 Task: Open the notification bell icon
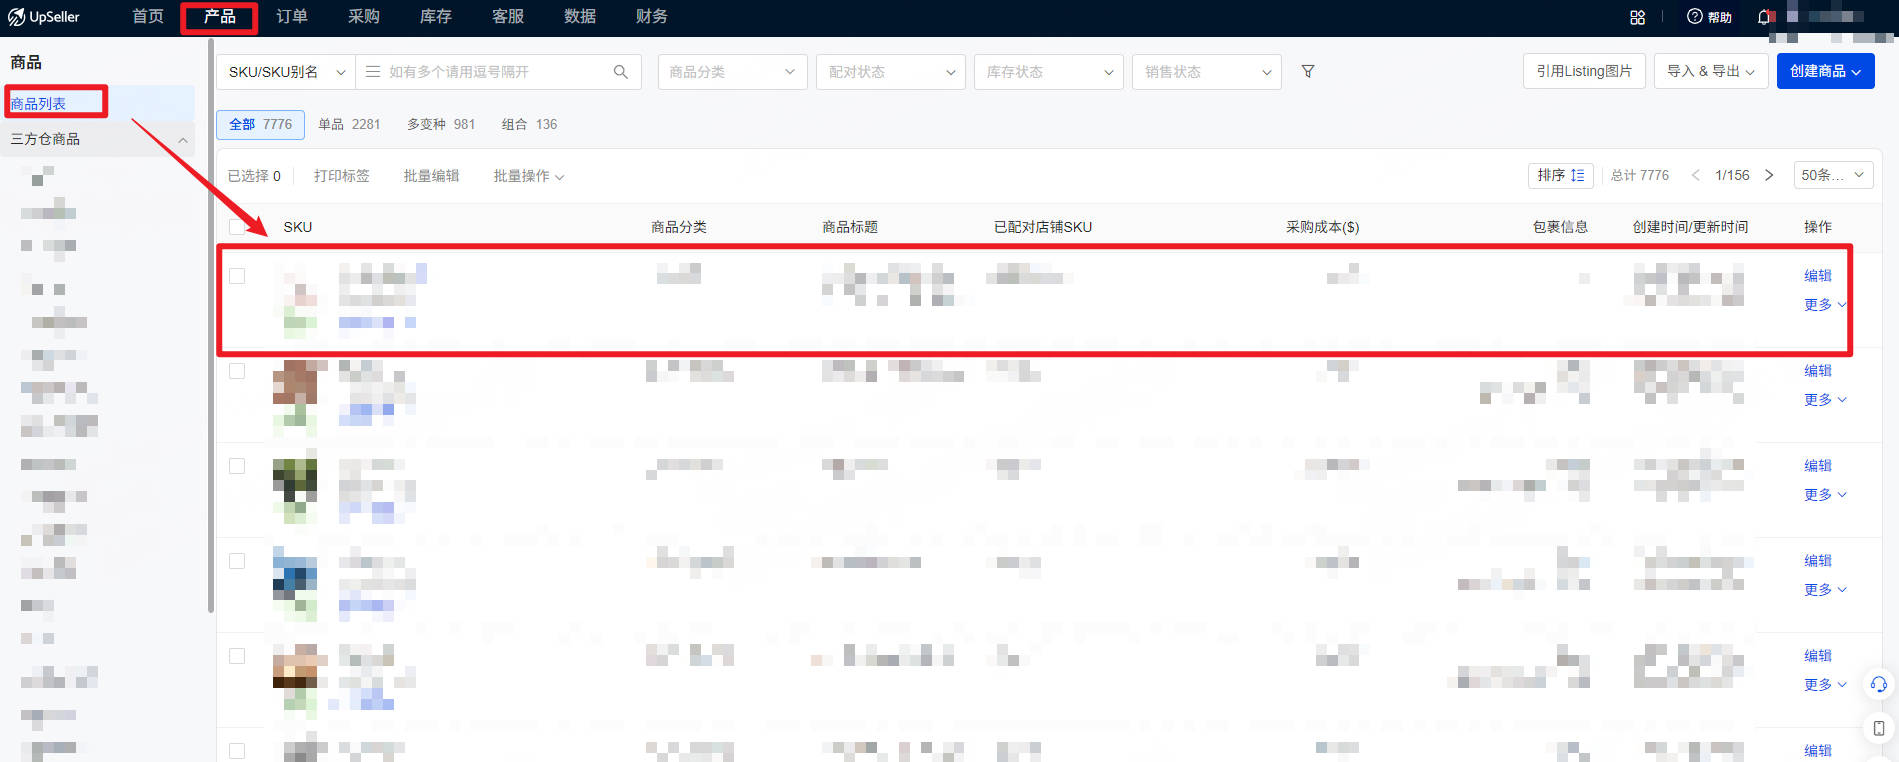(1765, 17)
